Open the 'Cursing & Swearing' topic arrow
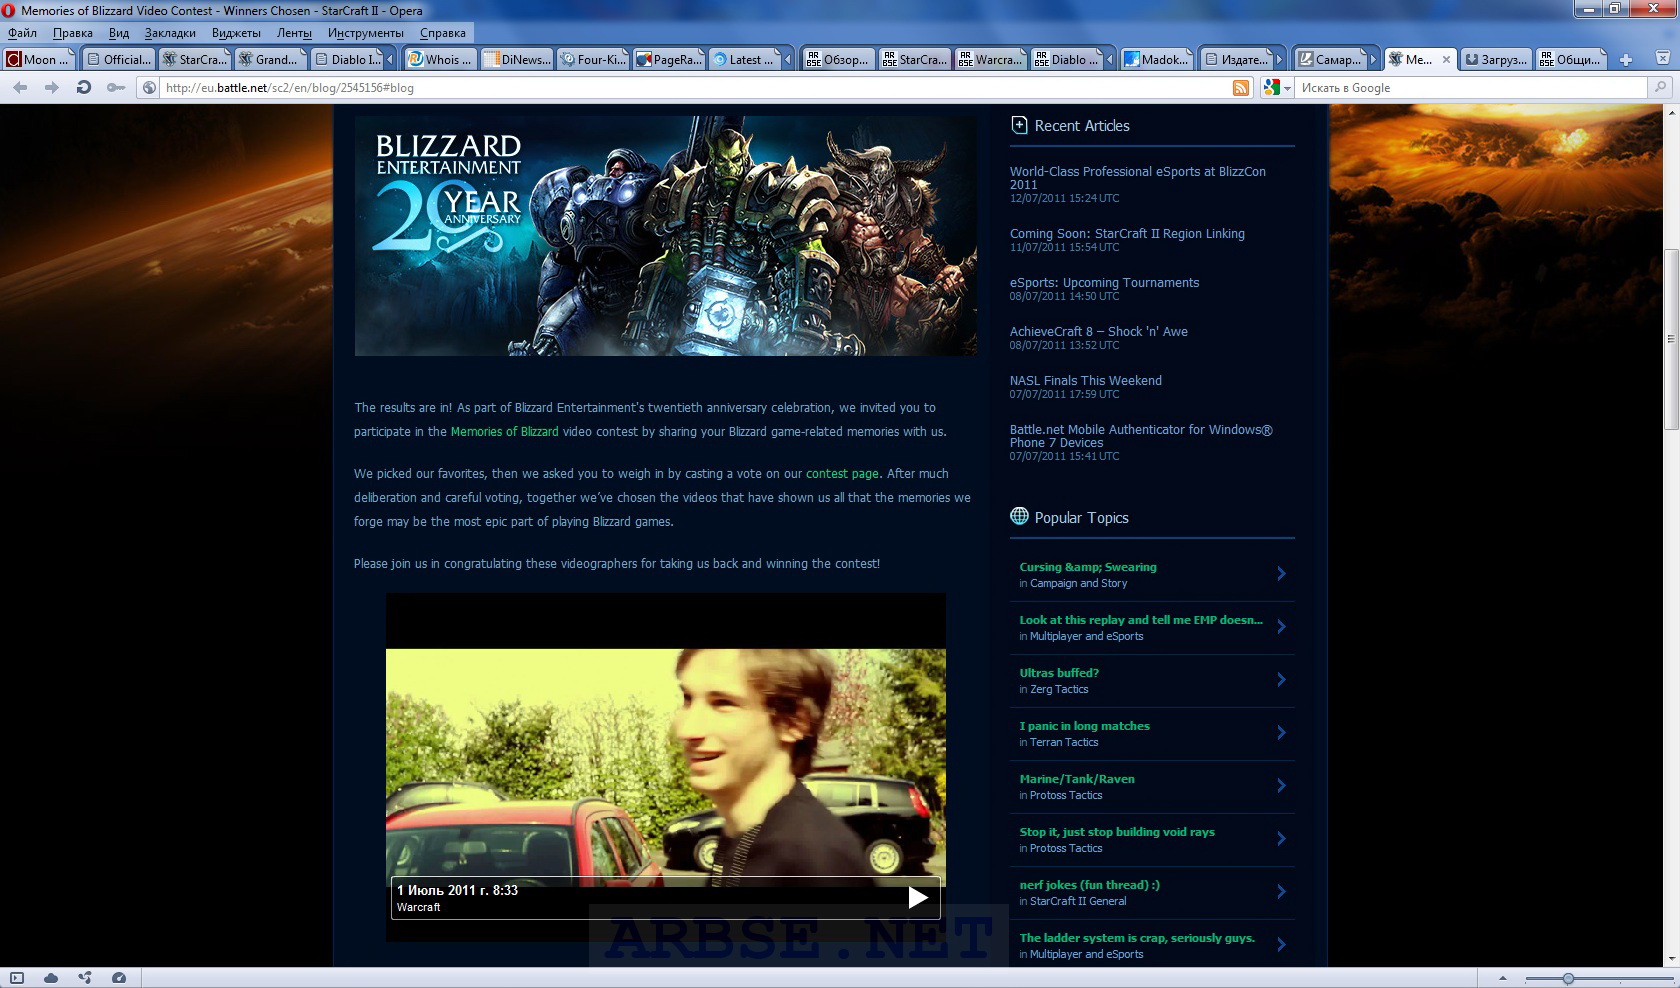Screen dimensions: 1680x988 pos(1281,573)
